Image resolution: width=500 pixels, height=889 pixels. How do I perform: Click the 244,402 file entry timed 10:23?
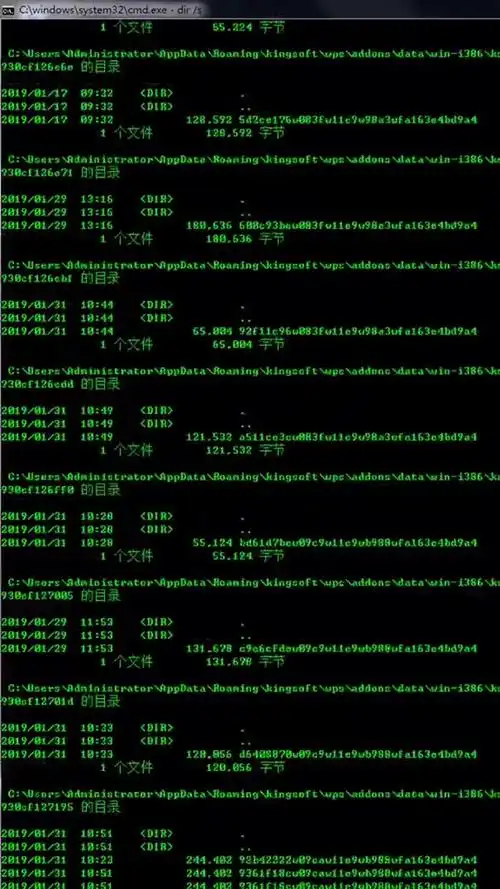(x=239, y=860)
